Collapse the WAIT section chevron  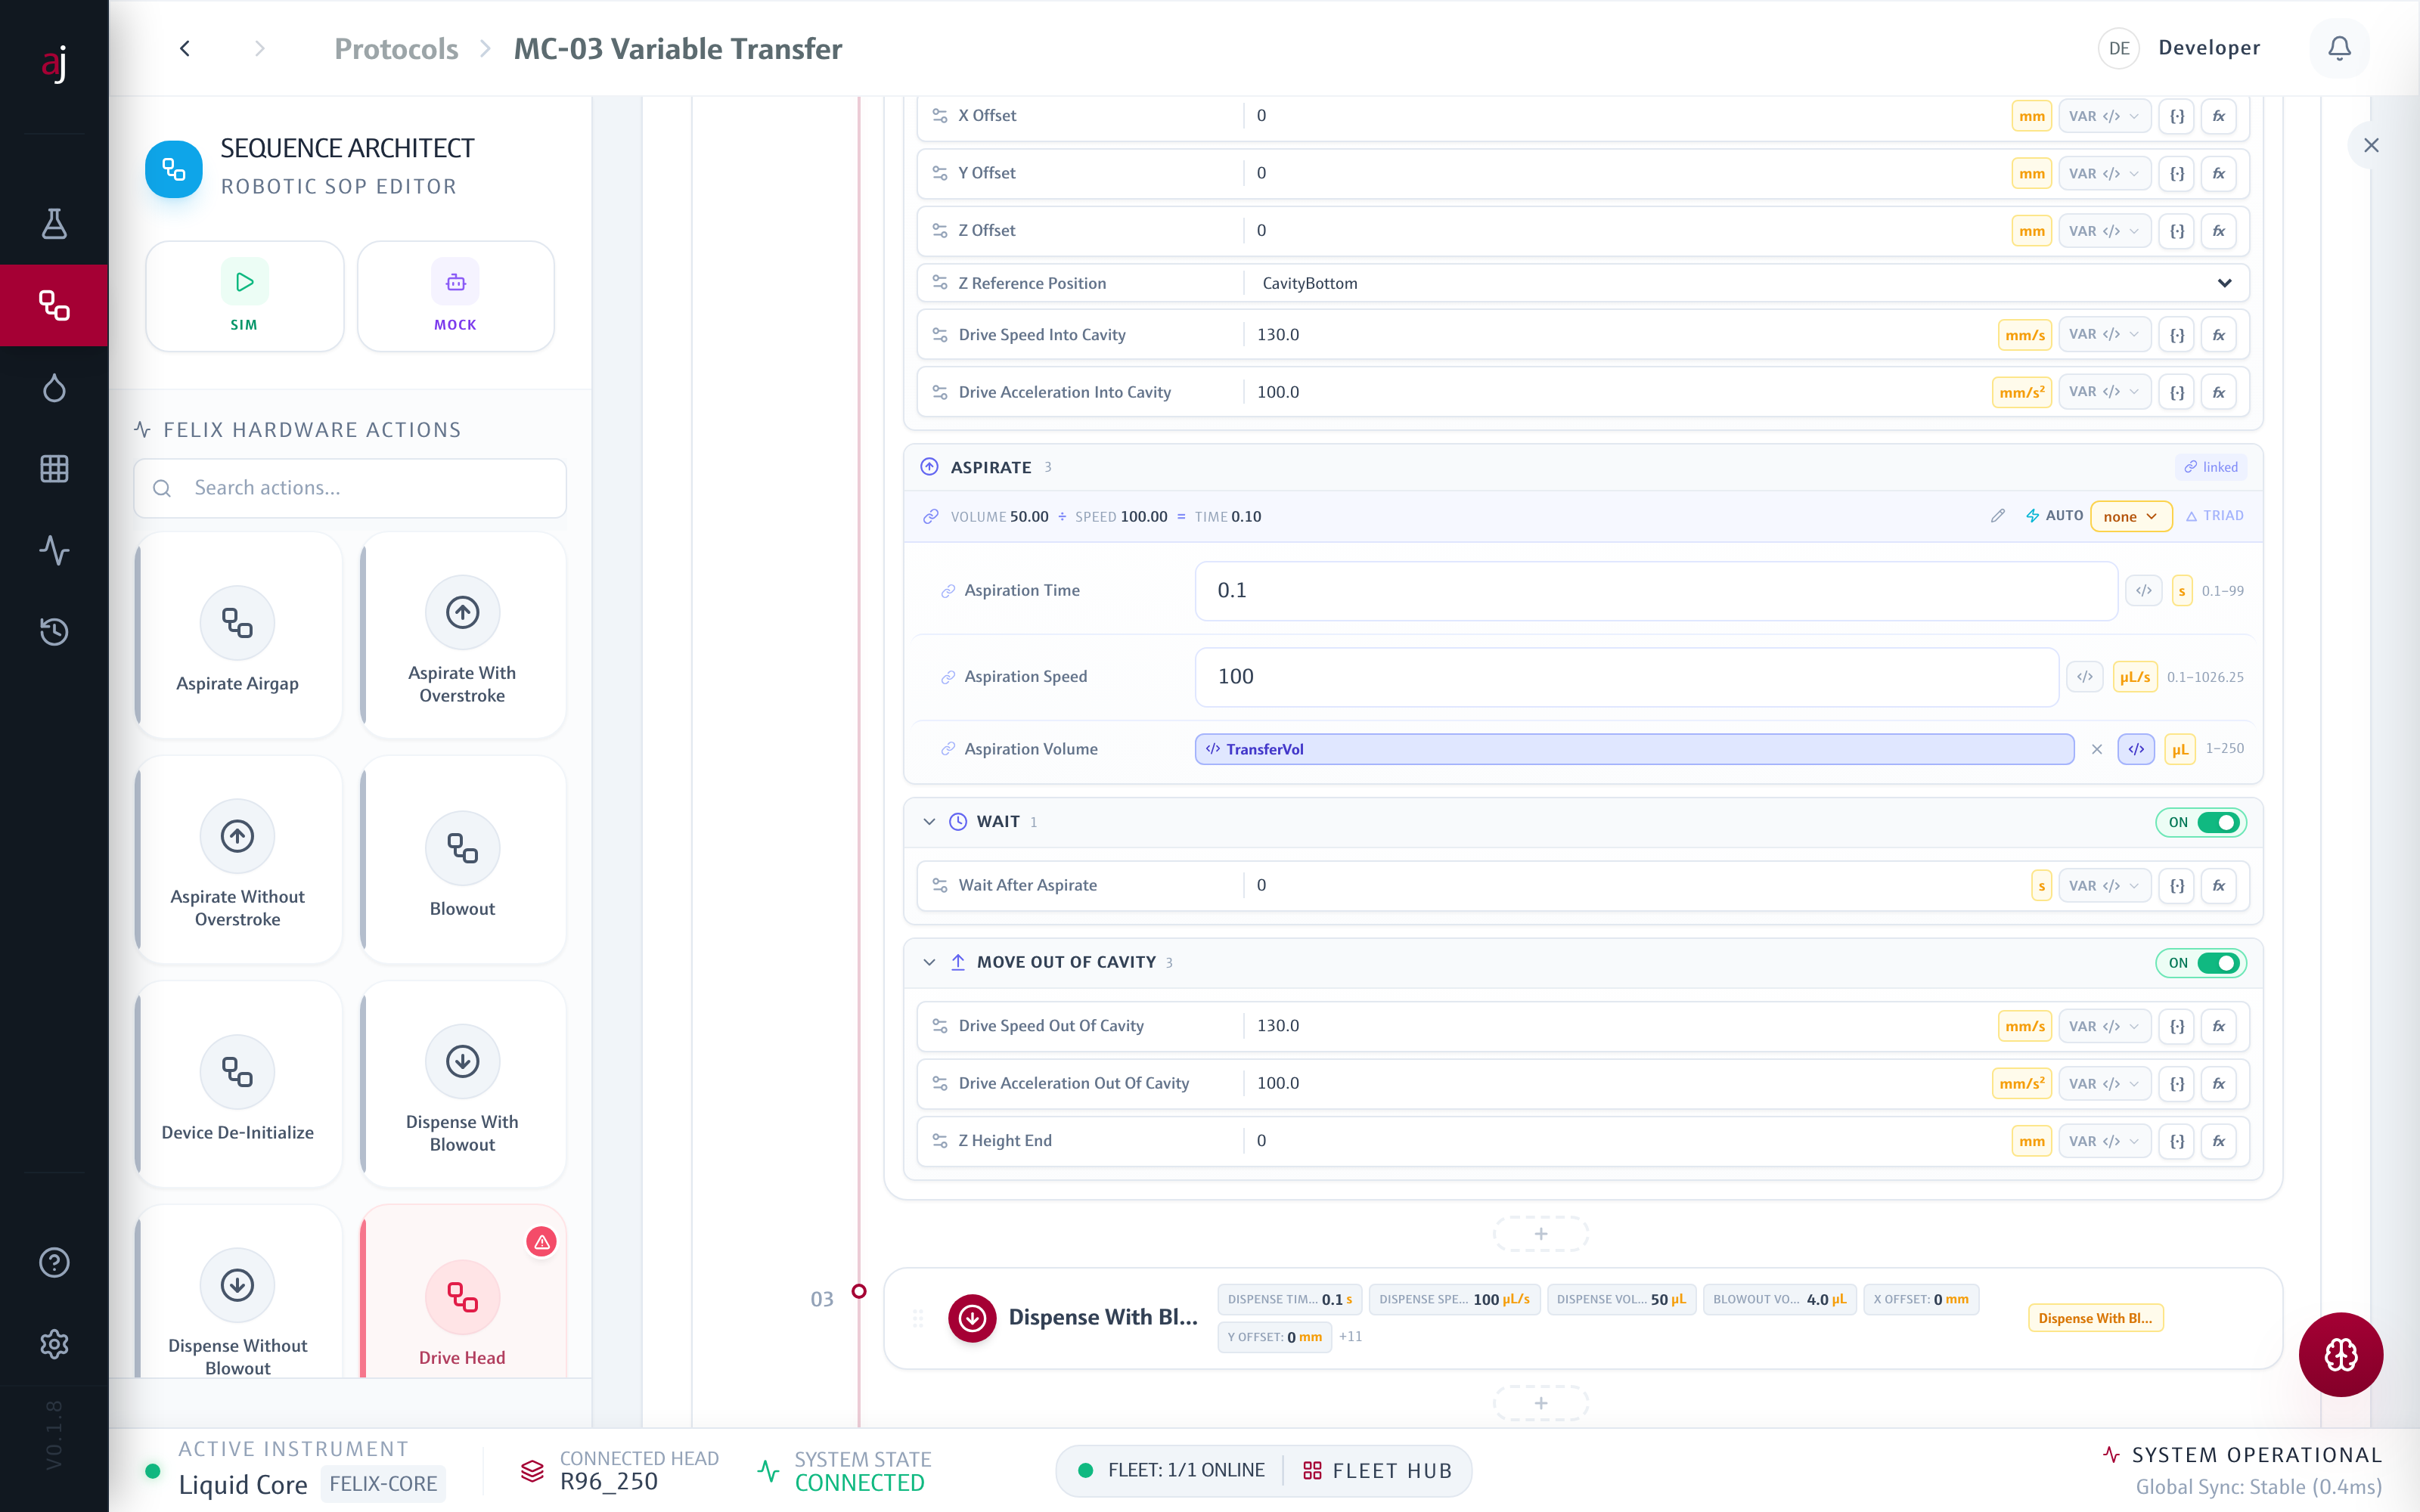(929, 822)
